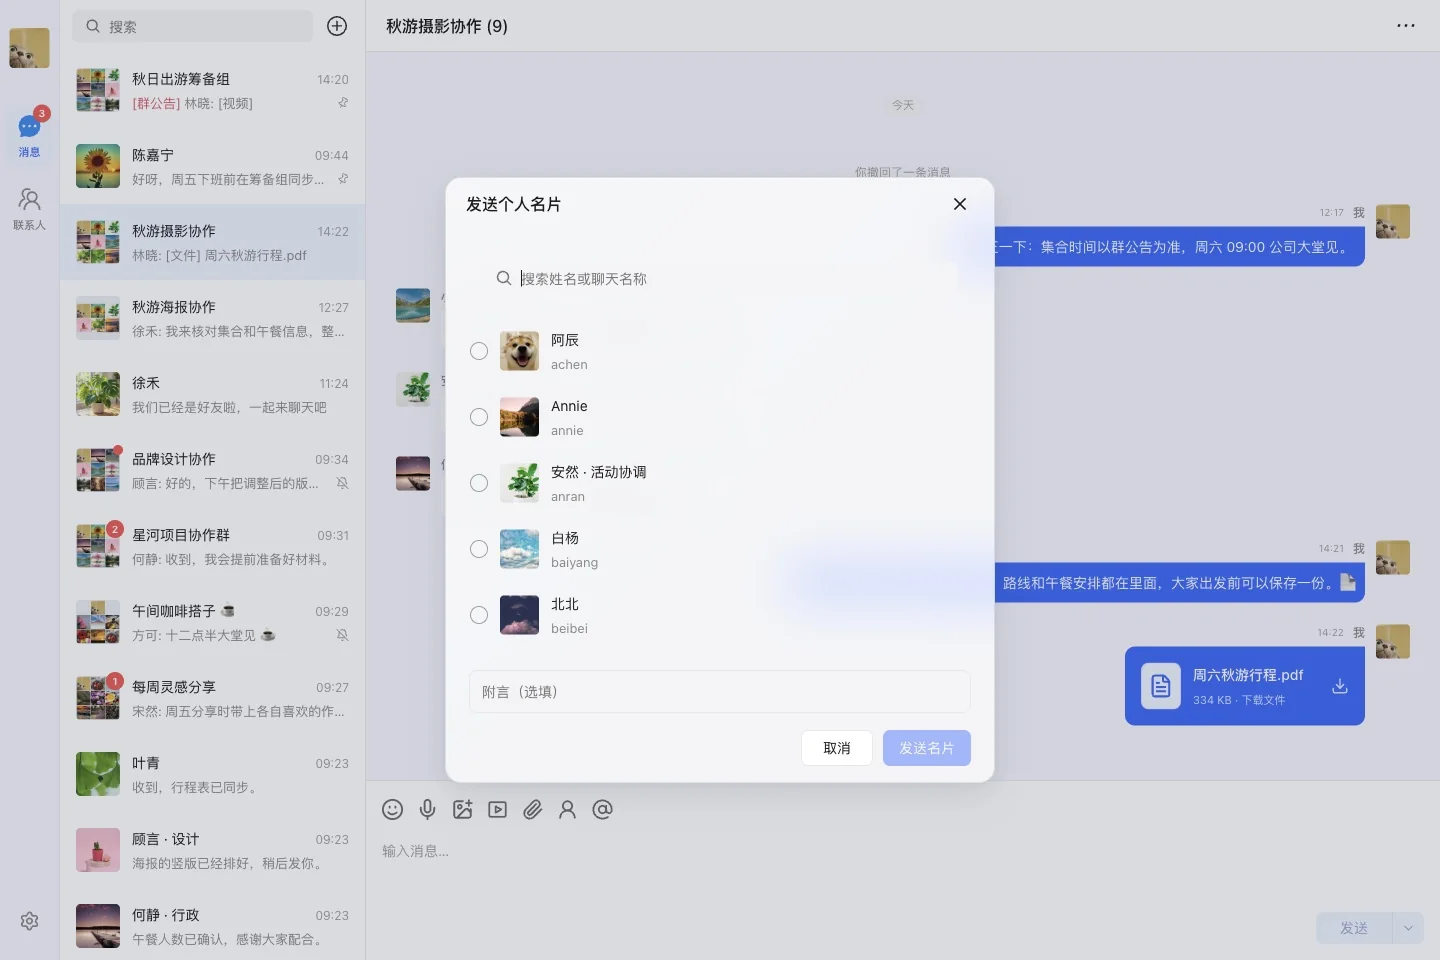Click the muted bell icon on 品牌设计协作

coord(342,483)
